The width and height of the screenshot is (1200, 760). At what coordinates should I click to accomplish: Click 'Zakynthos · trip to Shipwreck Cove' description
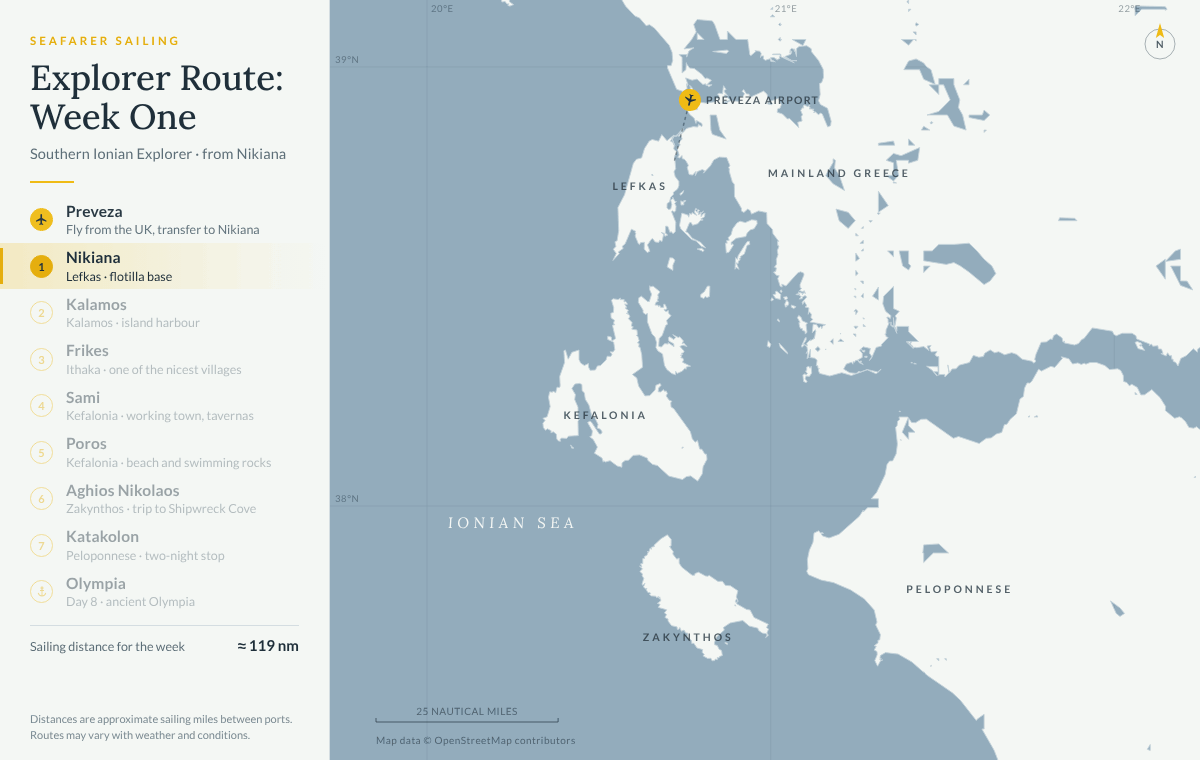[161, 509]
